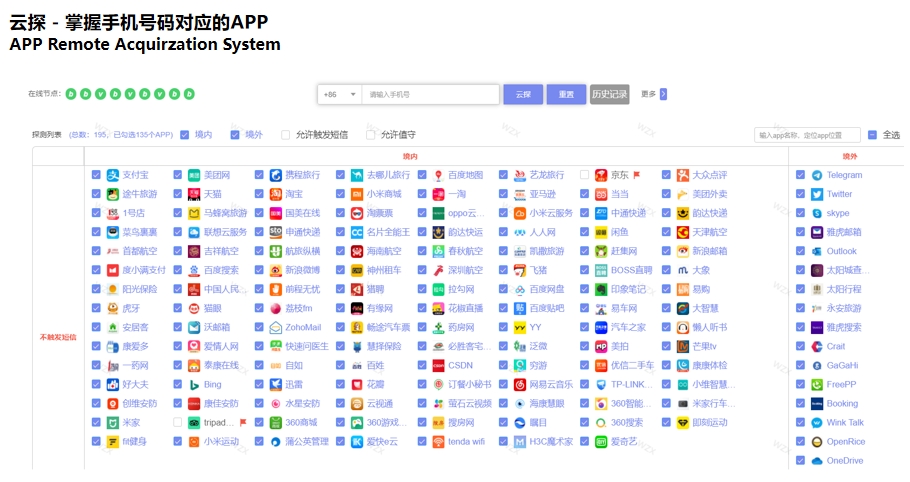Click the last green online node indicator

click(189, 94)
